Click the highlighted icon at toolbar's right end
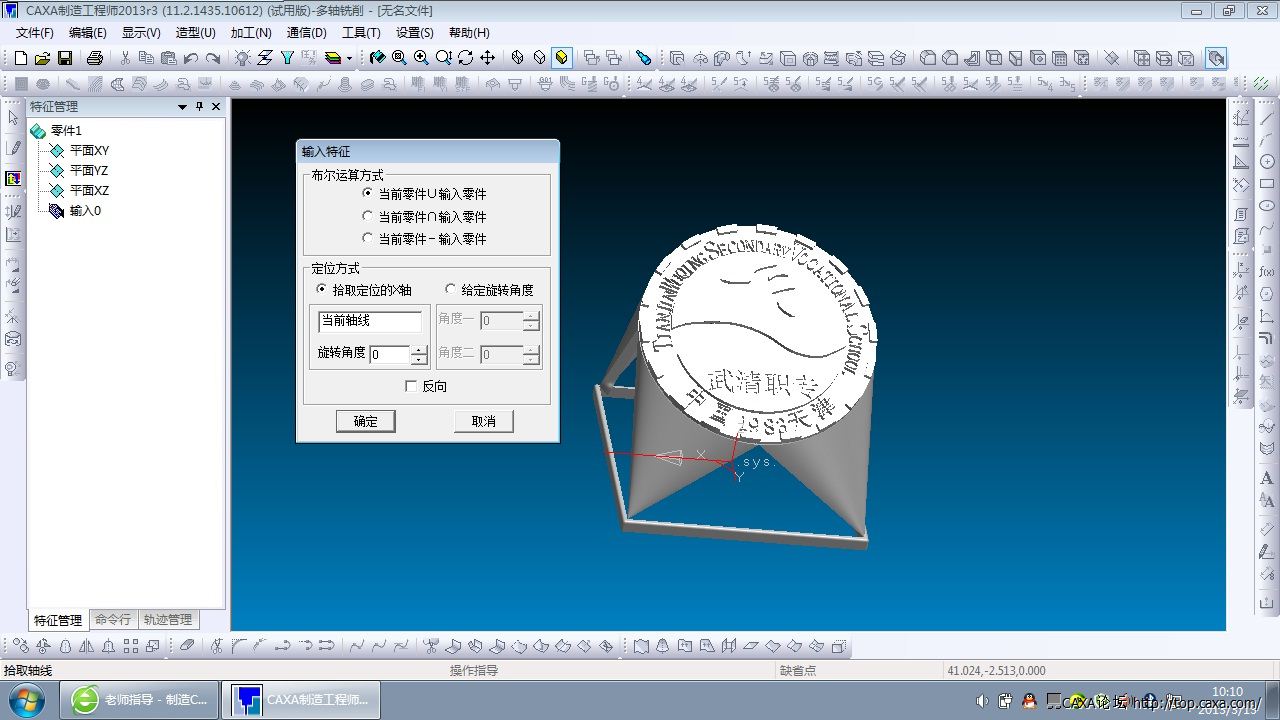 pyautogui.click(x=1216, y=58)
